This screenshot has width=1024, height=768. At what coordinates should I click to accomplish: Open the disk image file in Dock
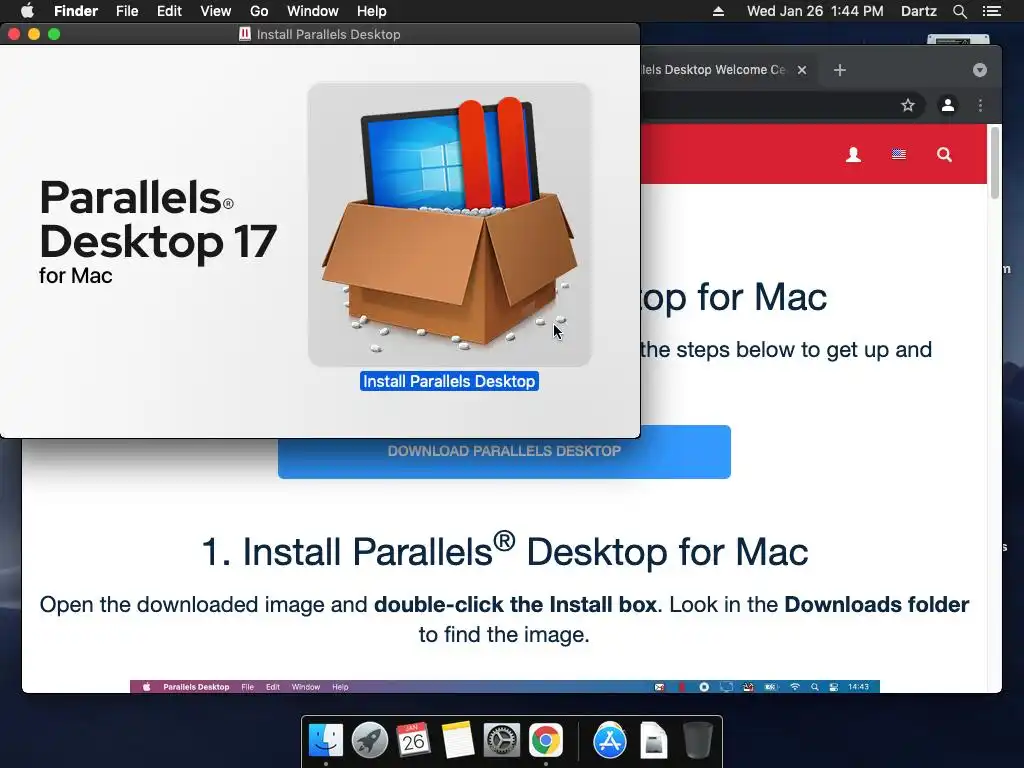click(654, 741)
